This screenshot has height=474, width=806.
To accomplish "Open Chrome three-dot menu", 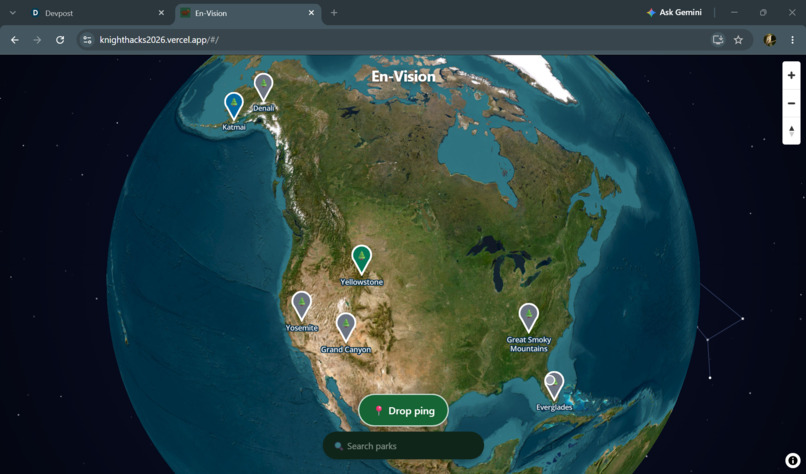I will point(792,40).
